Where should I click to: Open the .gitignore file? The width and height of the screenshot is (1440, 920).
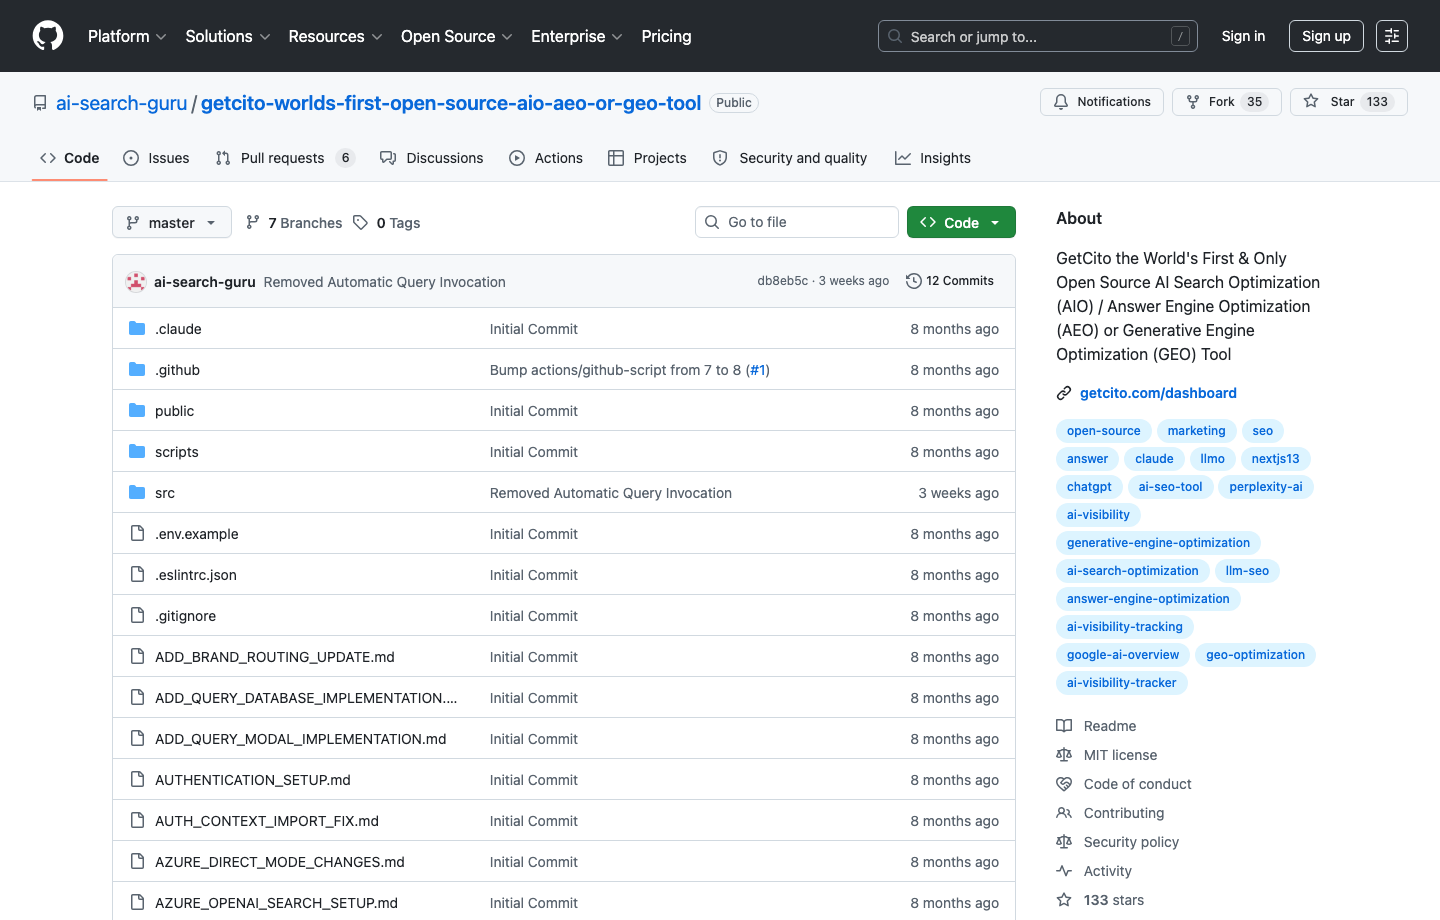185,616
